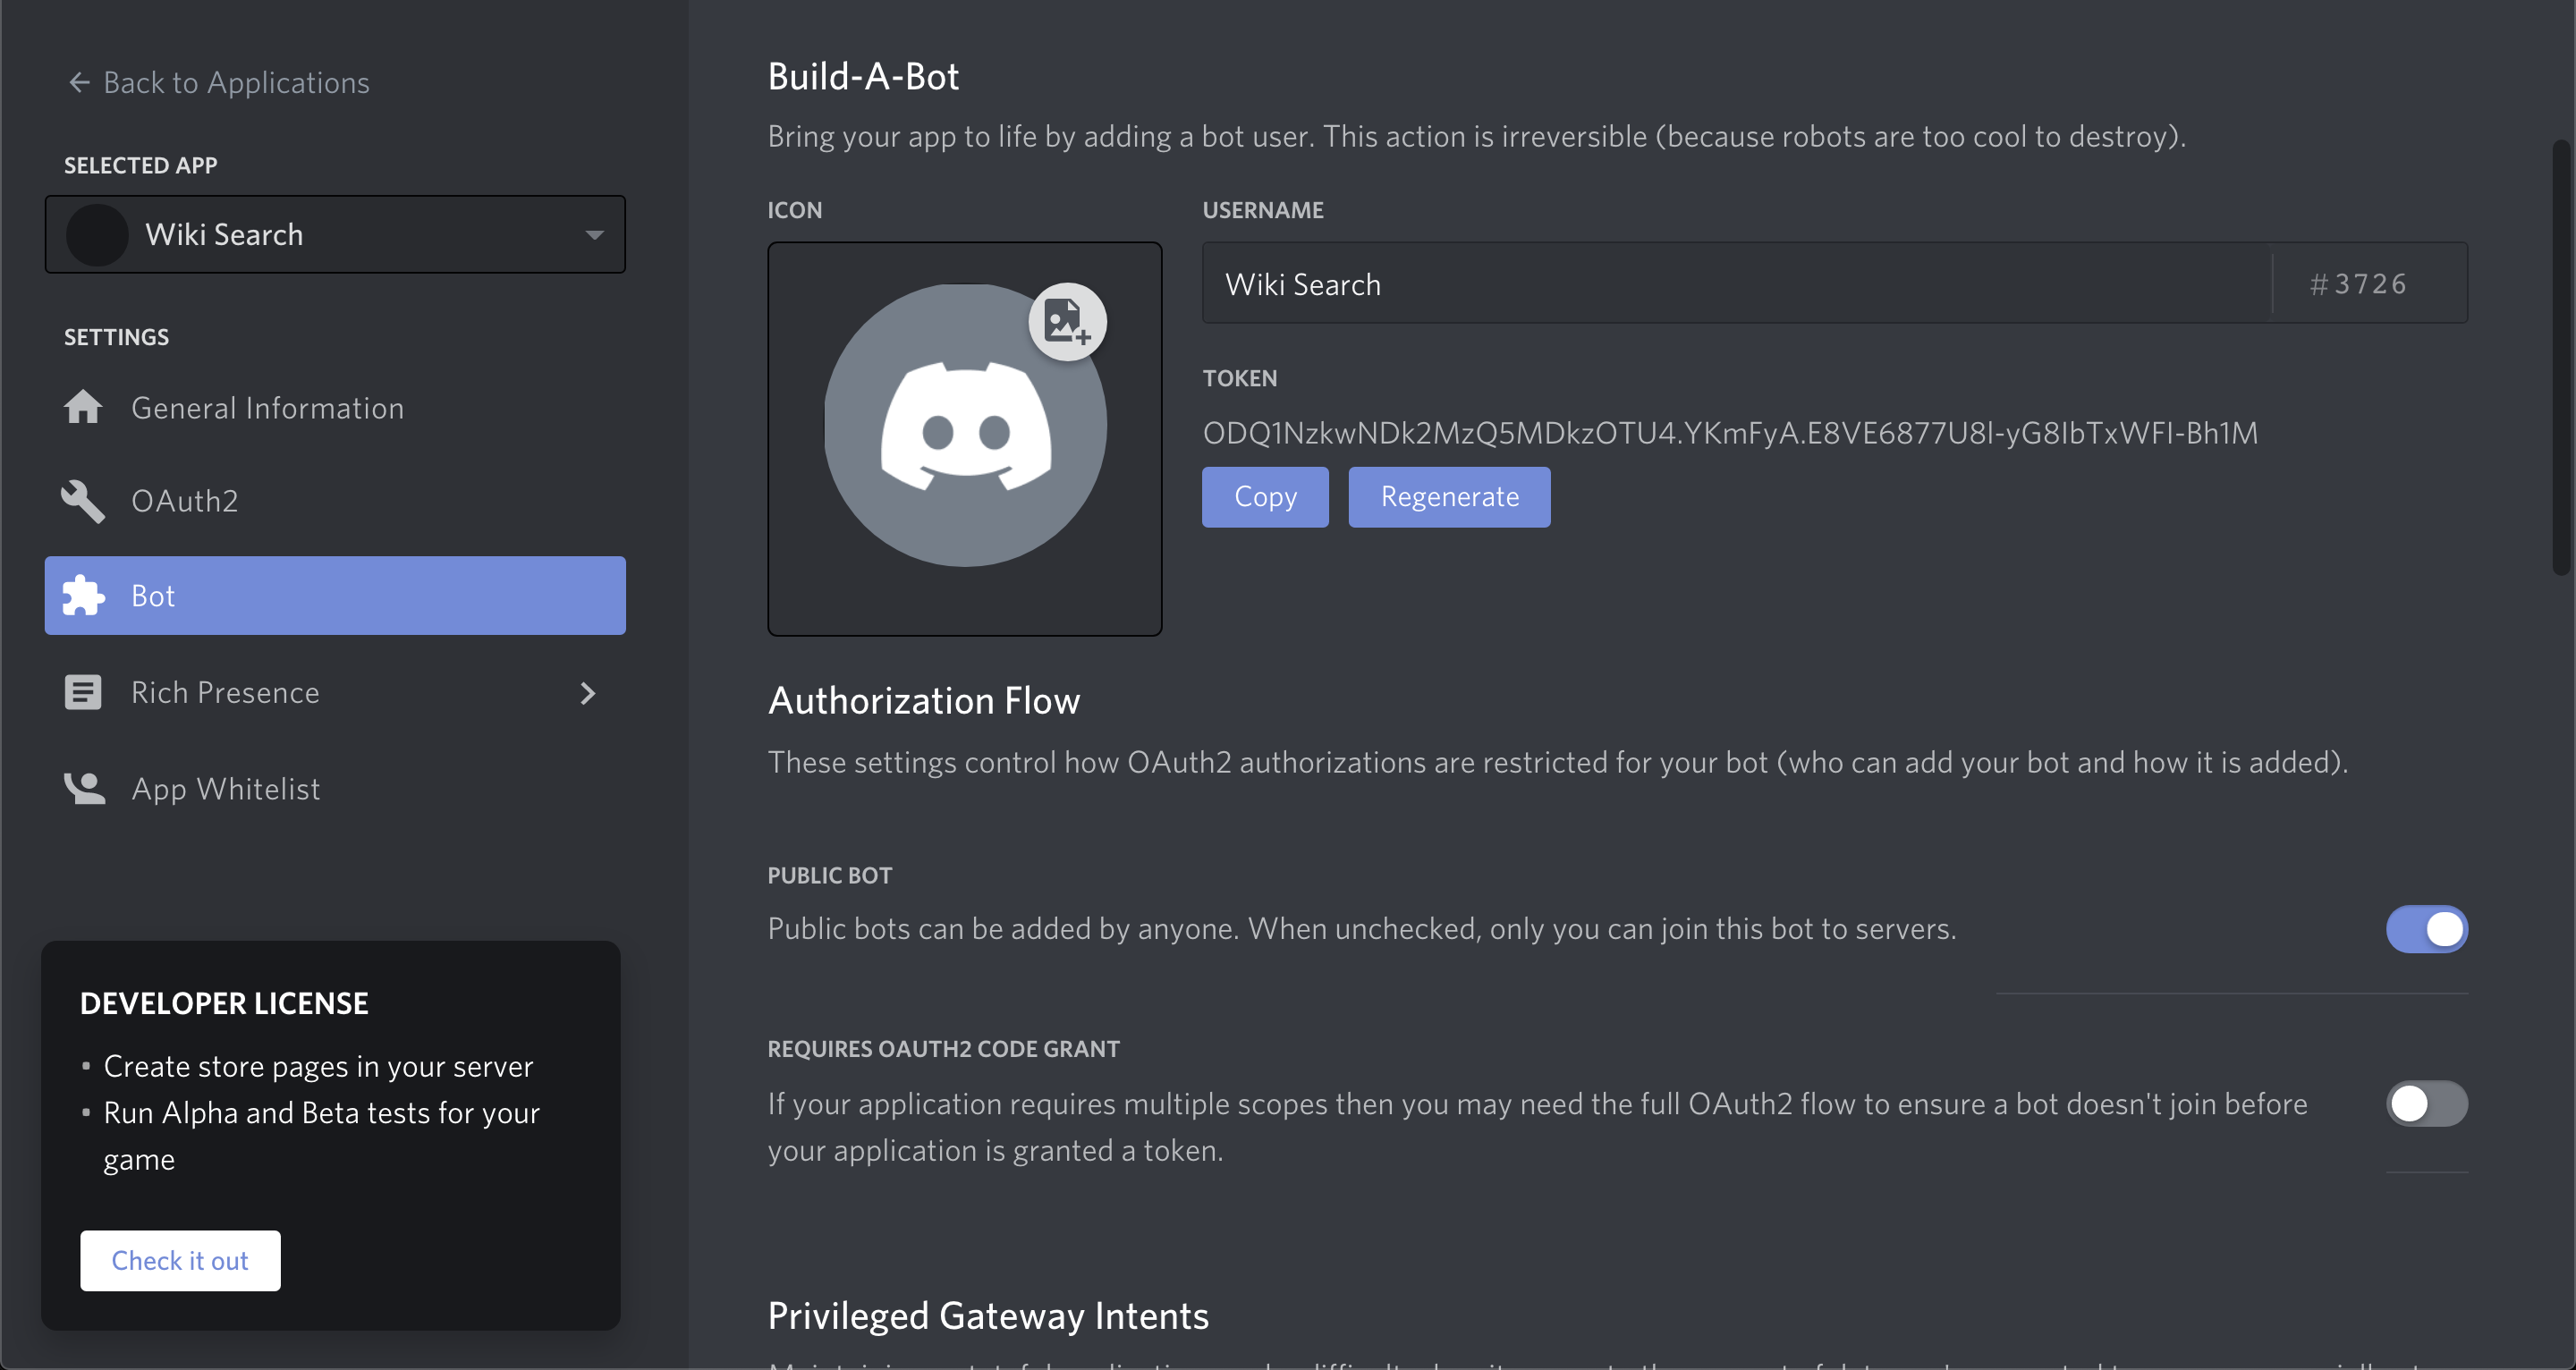Click the Check it out button
Viewport: 2576px width, 1370px height.
(x=180, y=1260)
